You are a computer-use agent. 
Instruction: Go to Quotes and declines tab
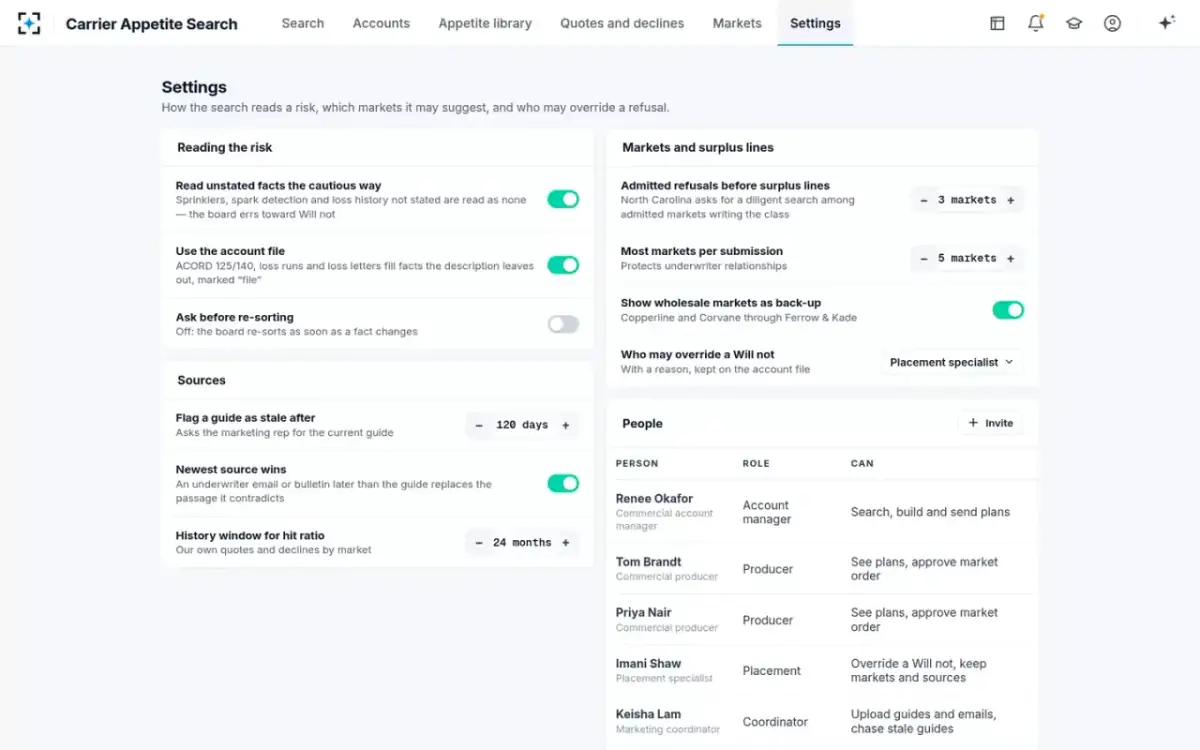pyautogui.click(x=622, y=23)
